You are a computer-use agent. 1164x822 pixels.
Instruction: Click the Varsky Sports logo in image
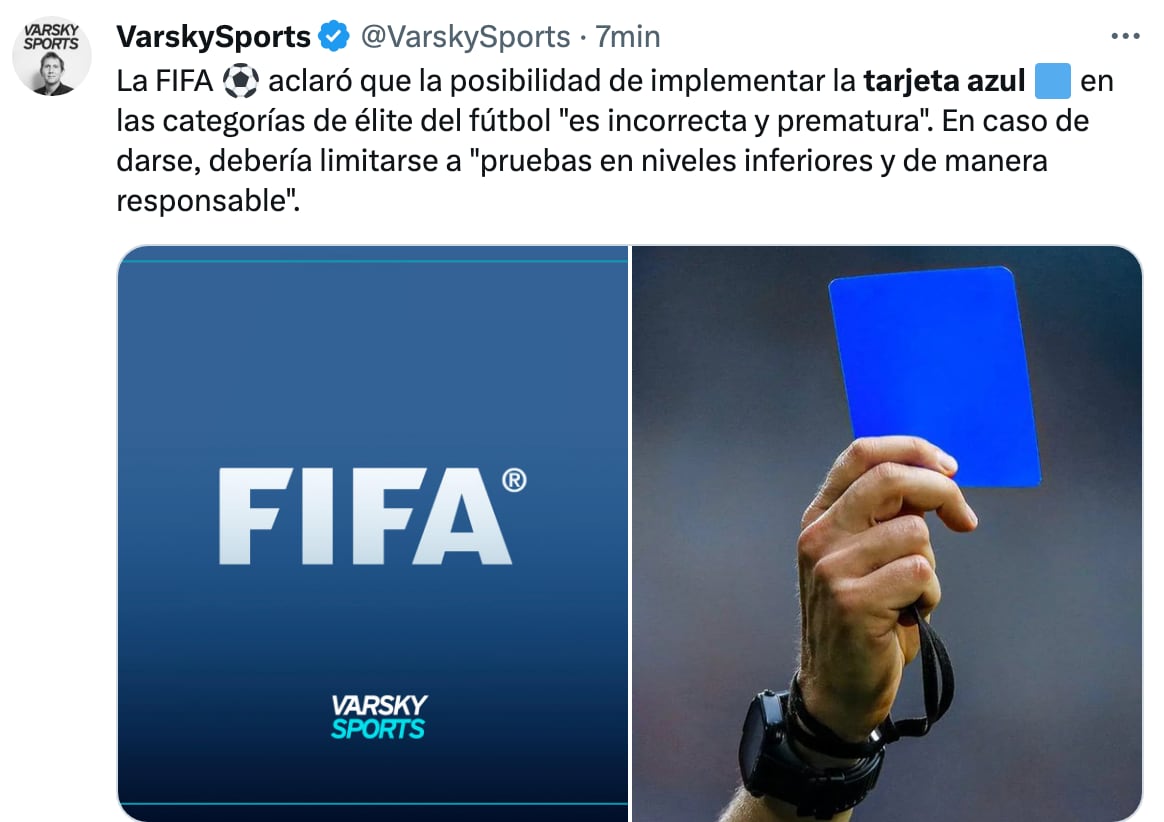coord(379,717)
